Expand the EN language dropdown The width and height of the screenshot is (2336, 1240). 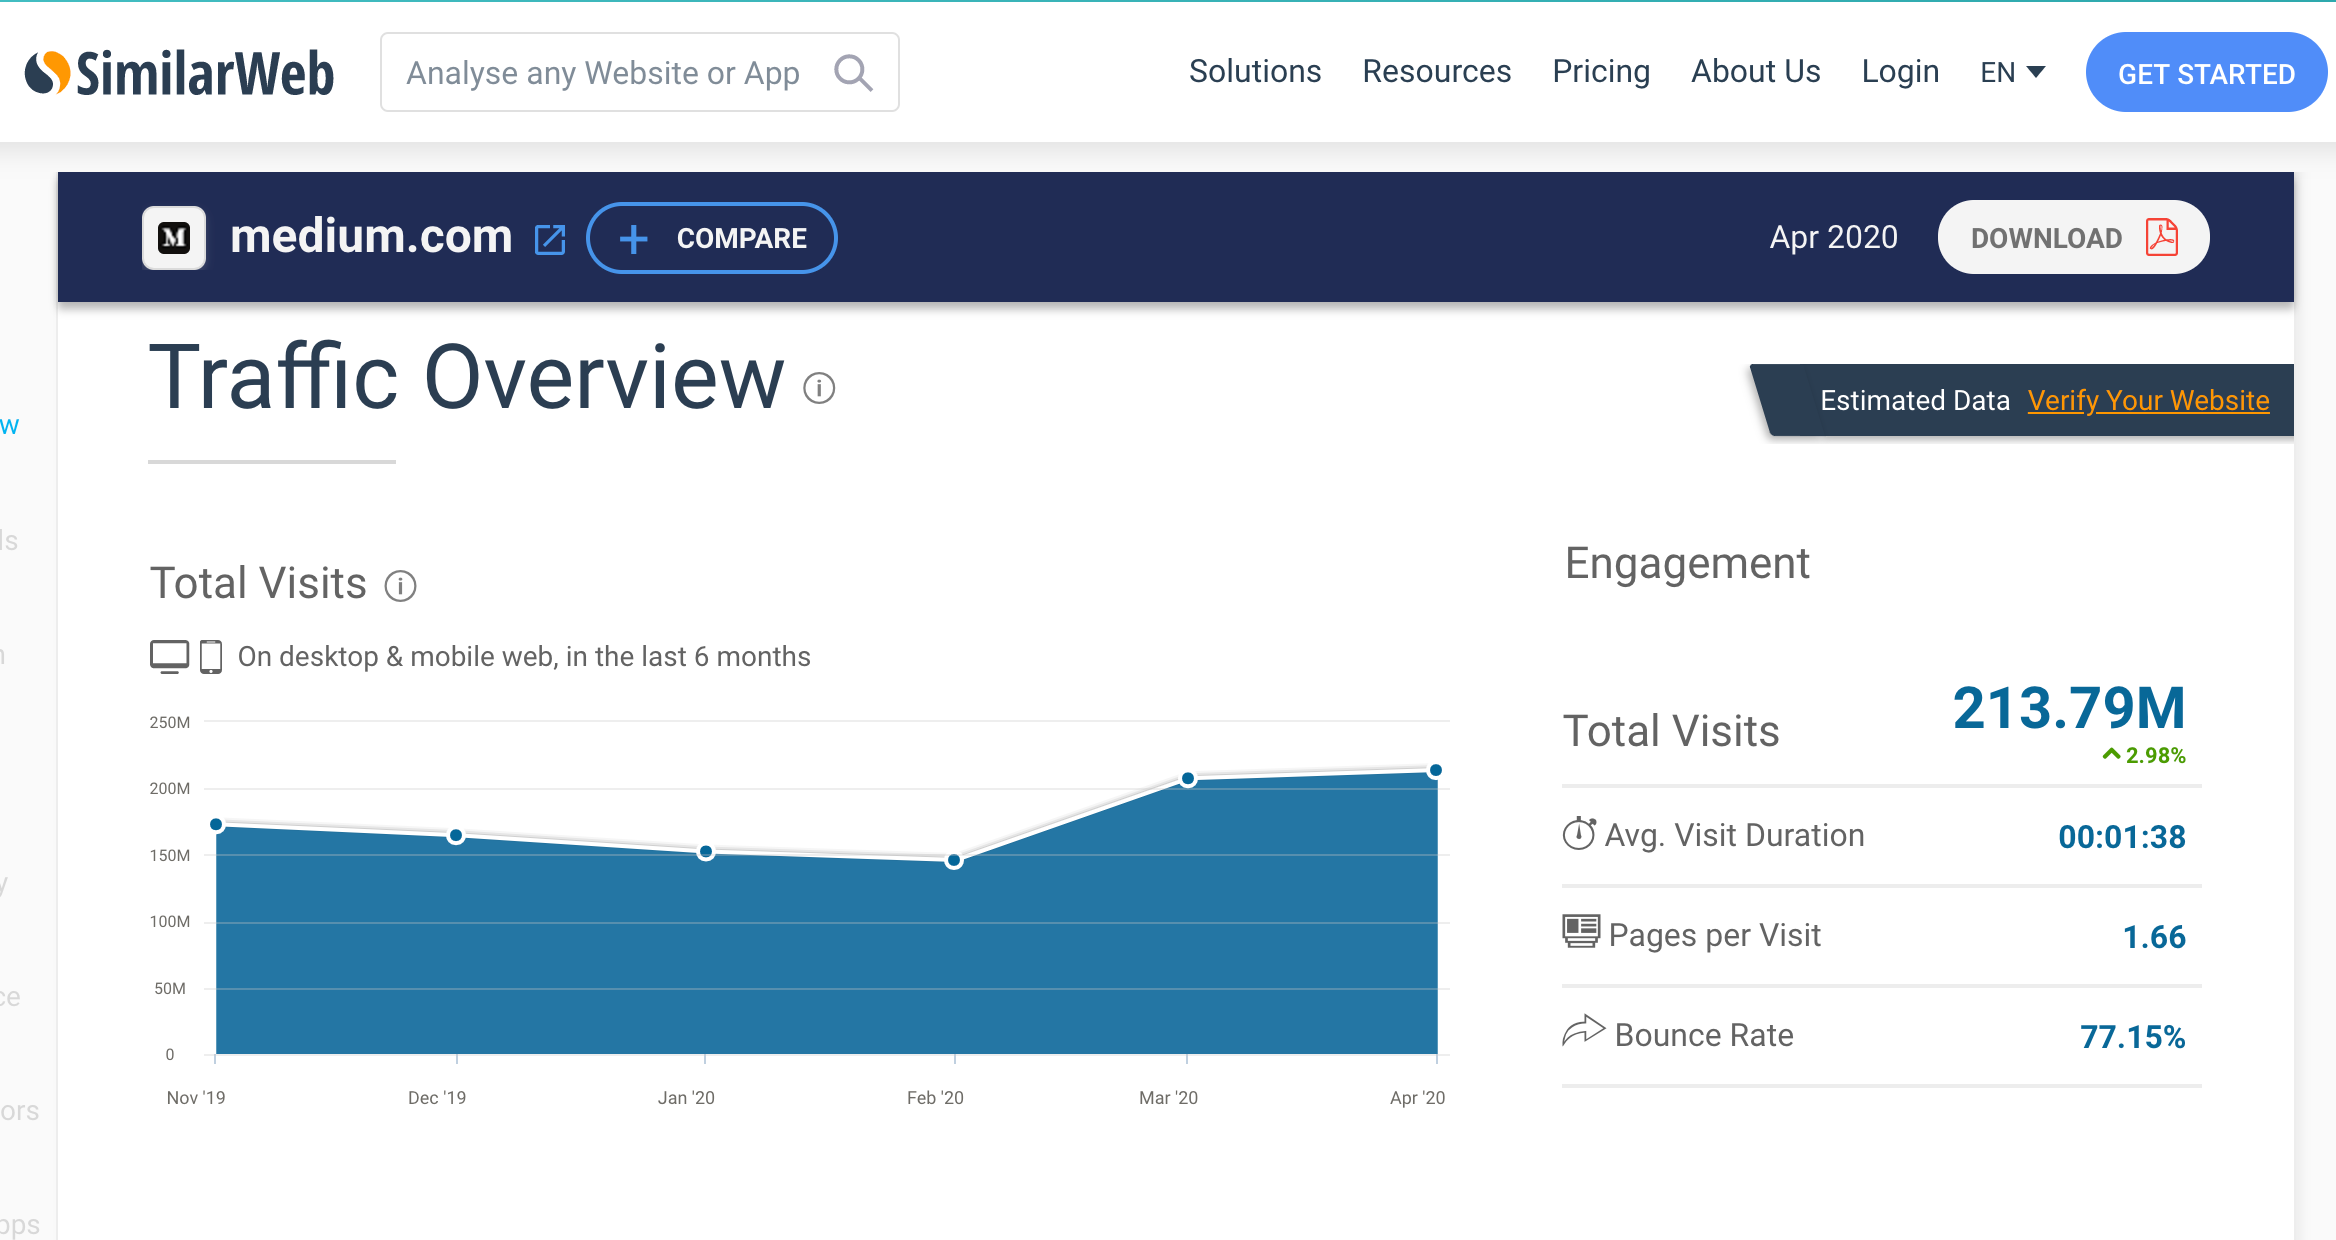click(x=2012, y=73)
